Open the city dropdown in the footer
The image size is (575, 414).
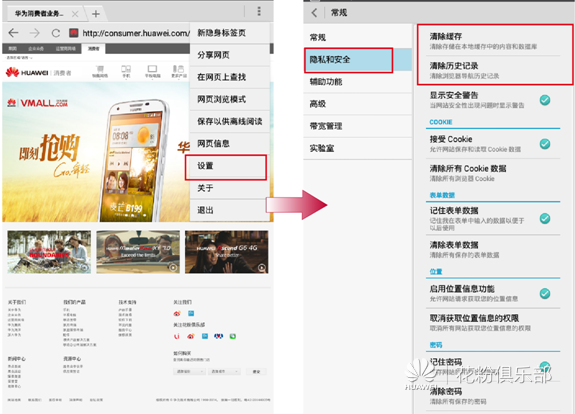click(224, 371)
